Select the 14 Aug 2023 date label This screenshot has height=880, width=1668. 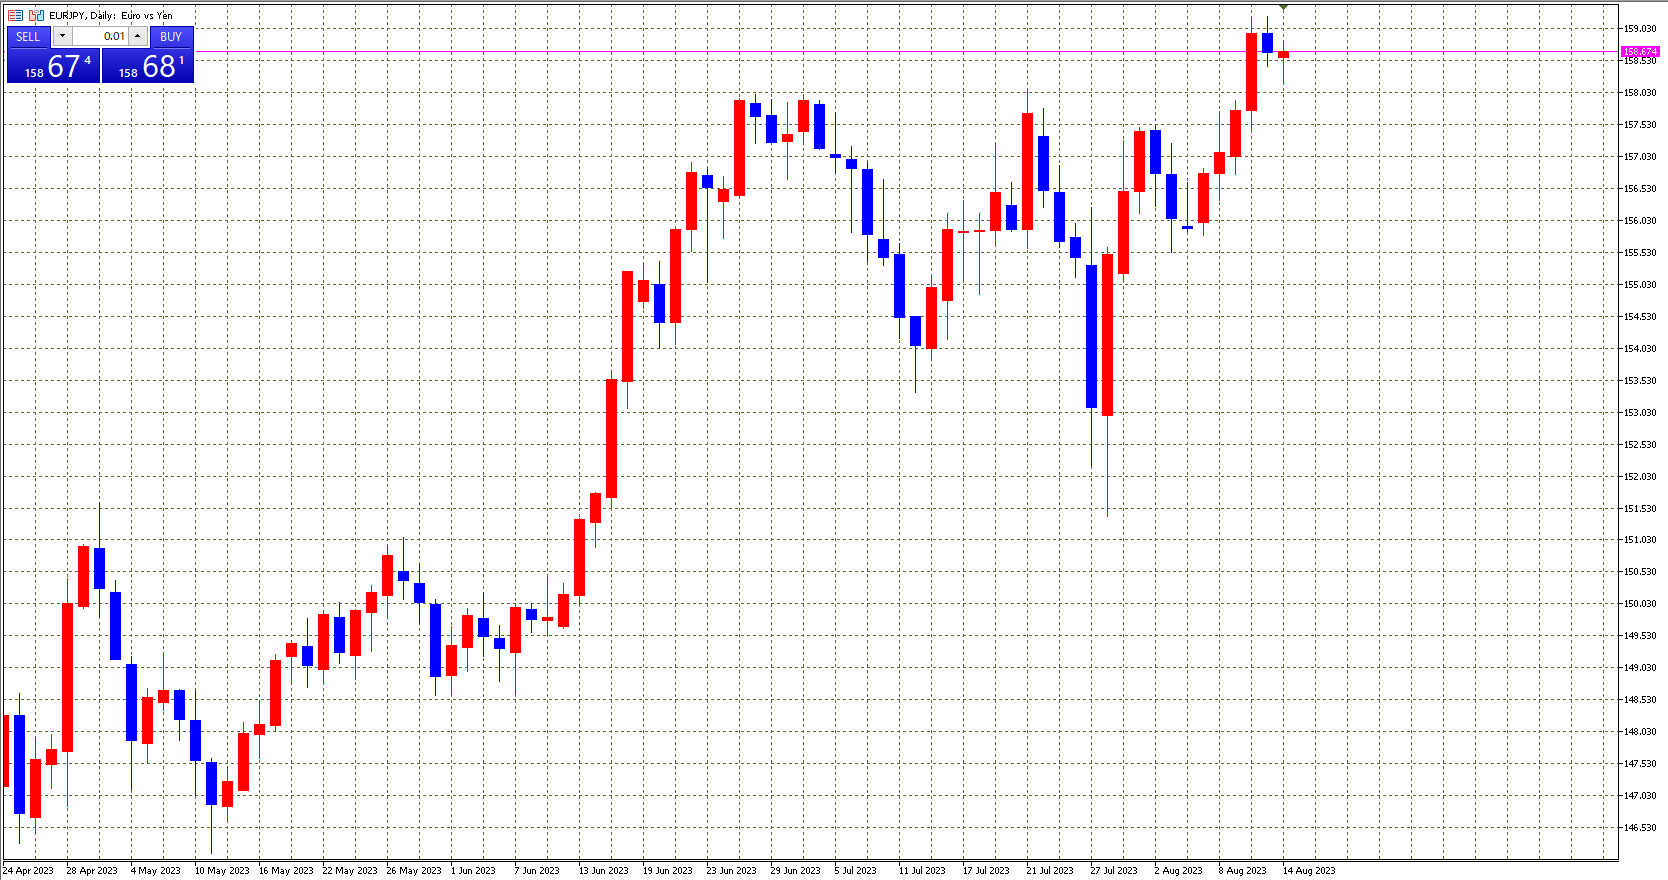[1309, 870]
